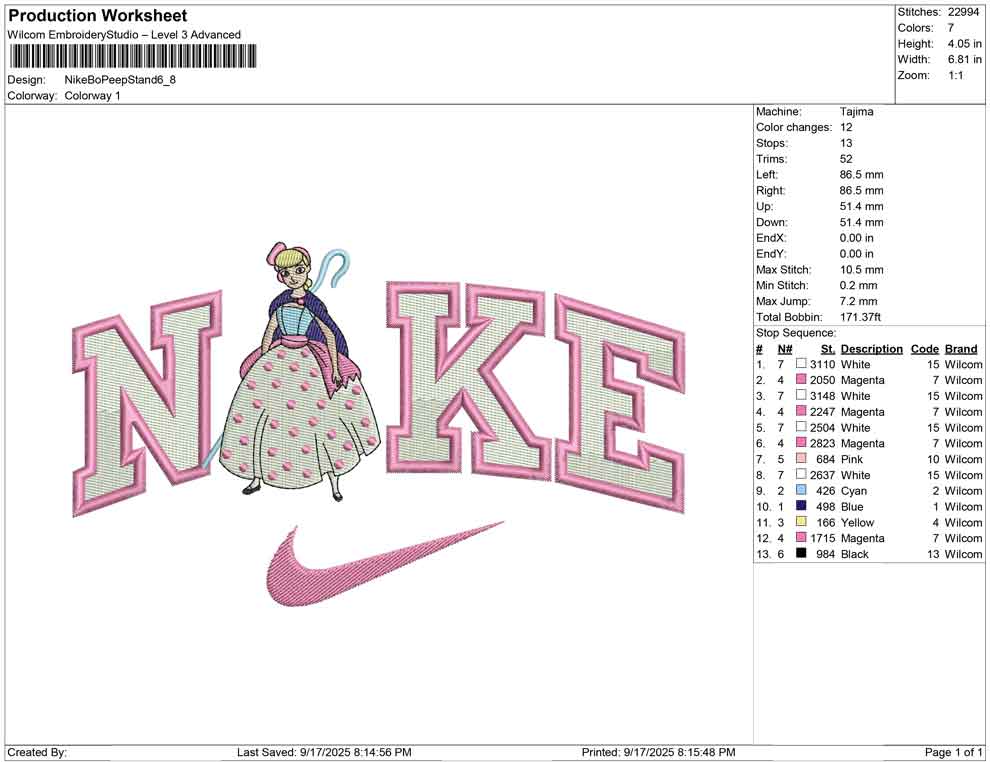Click the blue swatch in stop row 10
This screenshot has height=762, width=990.
point(801,506)
